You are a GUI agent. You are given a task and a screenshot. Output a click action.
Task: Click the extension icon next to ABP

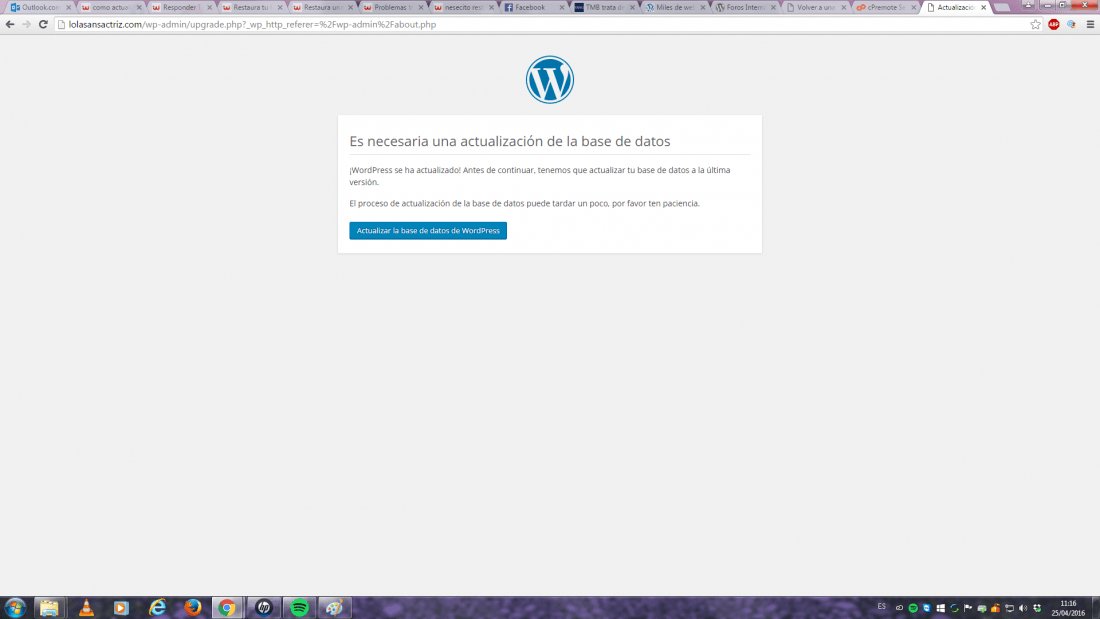pos(1071,25)
